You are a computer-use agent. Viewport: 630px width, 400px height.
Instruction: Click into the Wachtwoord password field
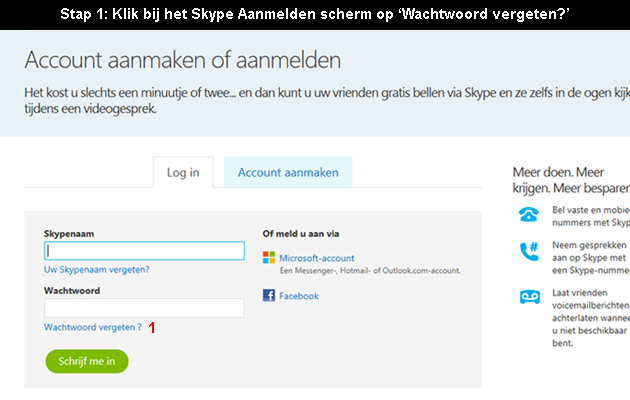click(x=144, y=308)
